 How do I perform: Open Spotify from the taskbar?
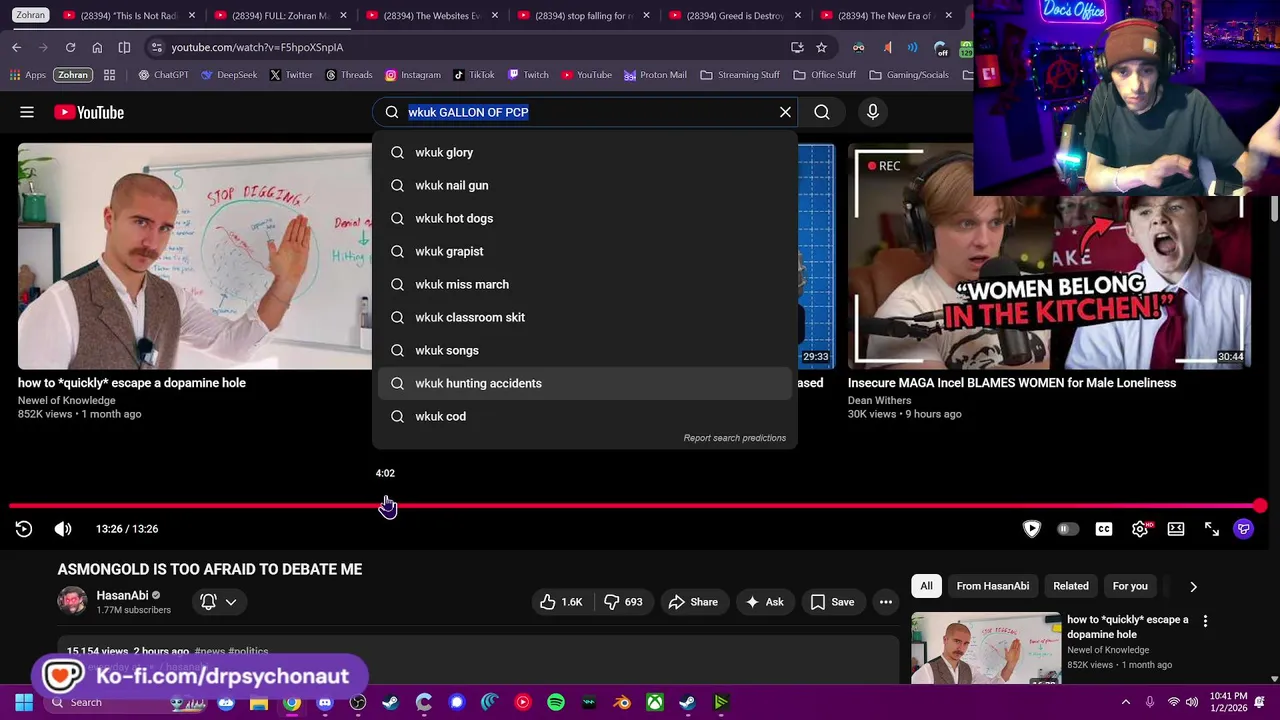[556, 702]
